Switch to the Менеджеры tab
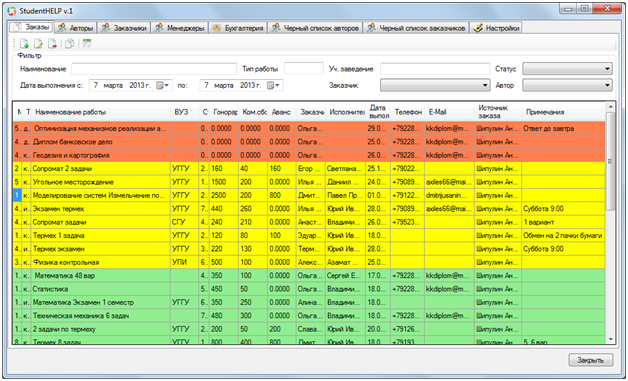628x381 pixels. 180,28
